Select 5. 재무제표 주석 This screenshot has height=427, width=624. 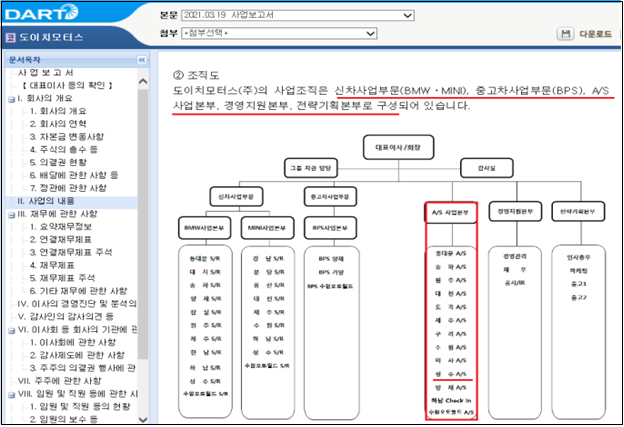point(62,278)
